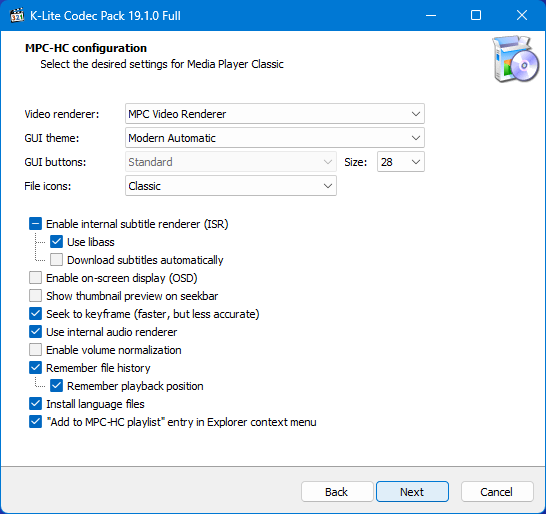Expand the GUI theme combo box
Screen dimensions: 546x514
pyautogui.click(x=275, y=138)
